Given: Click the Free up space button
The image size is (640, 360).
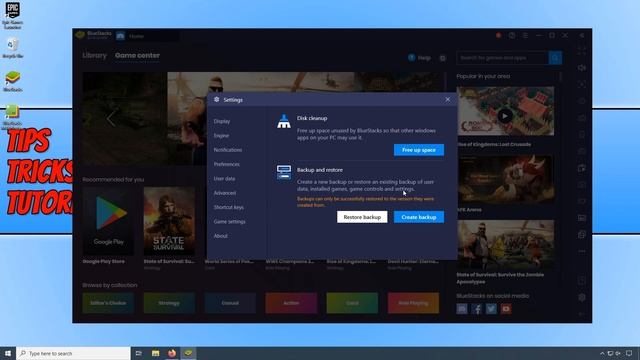Looking at the screenshot, I should coord(419,150).
